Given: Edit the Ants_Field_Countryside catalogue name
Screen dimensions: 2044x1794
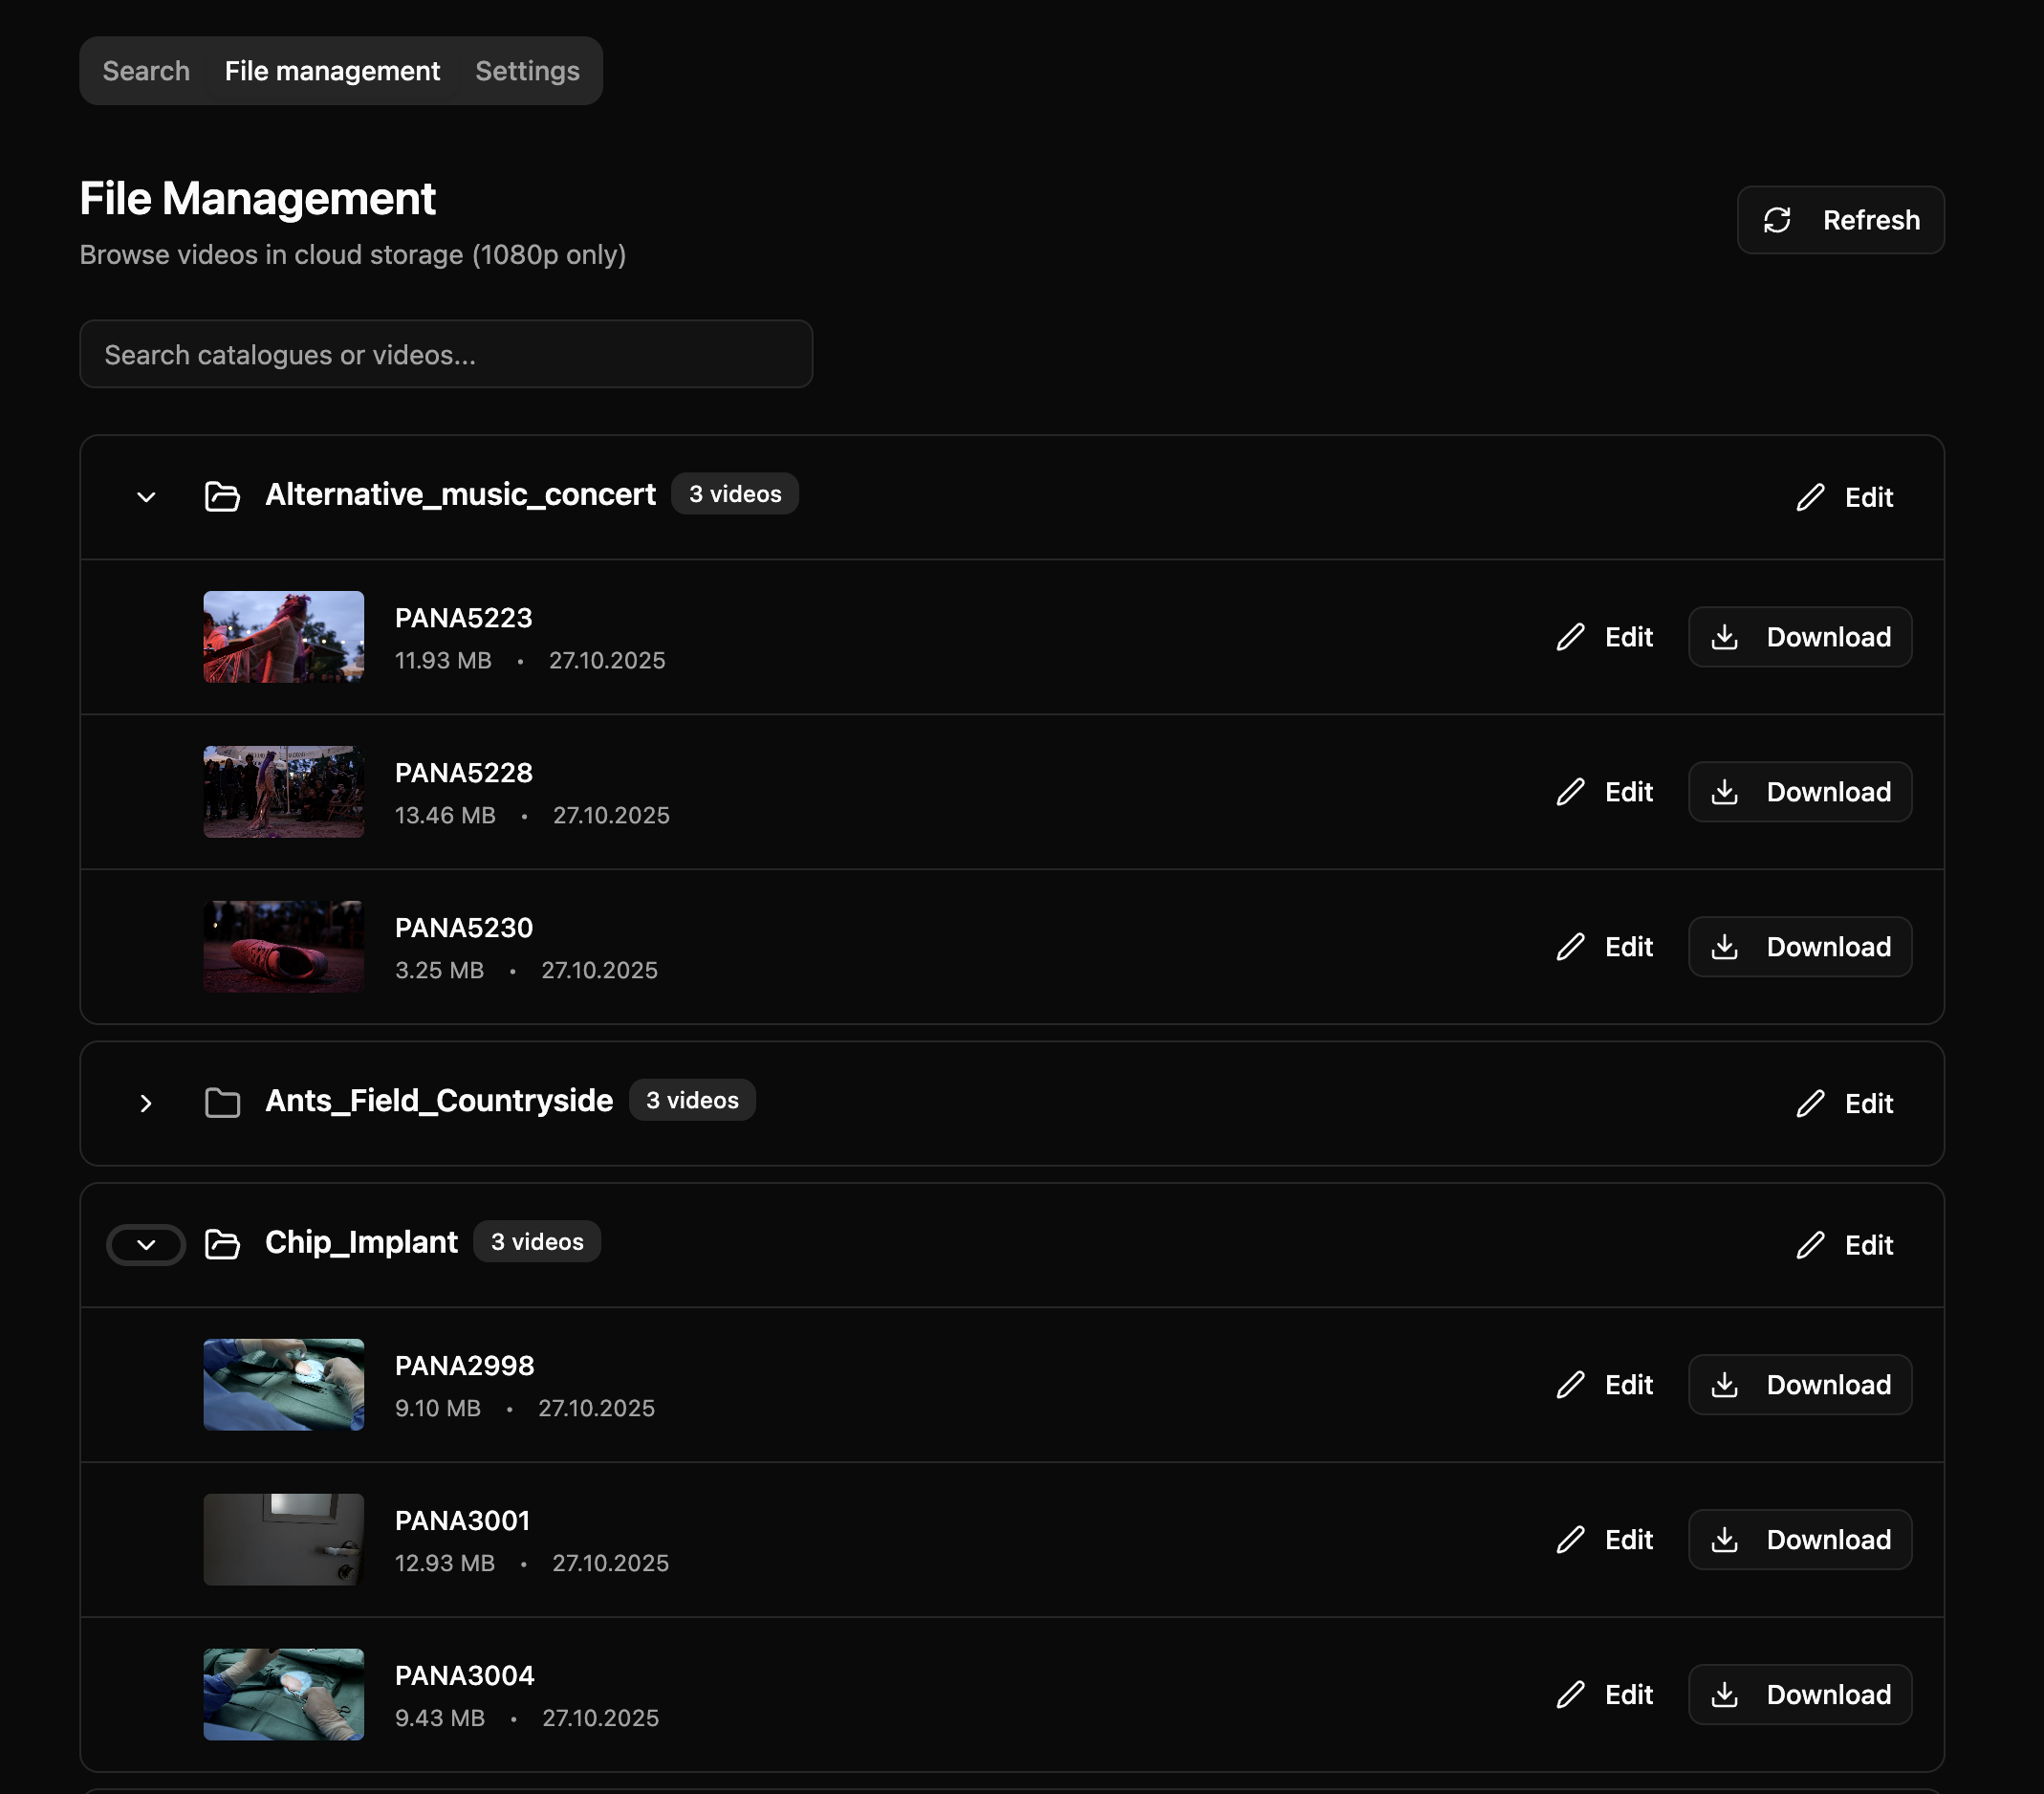Looking at the screenshot, I should 1845,1103.
